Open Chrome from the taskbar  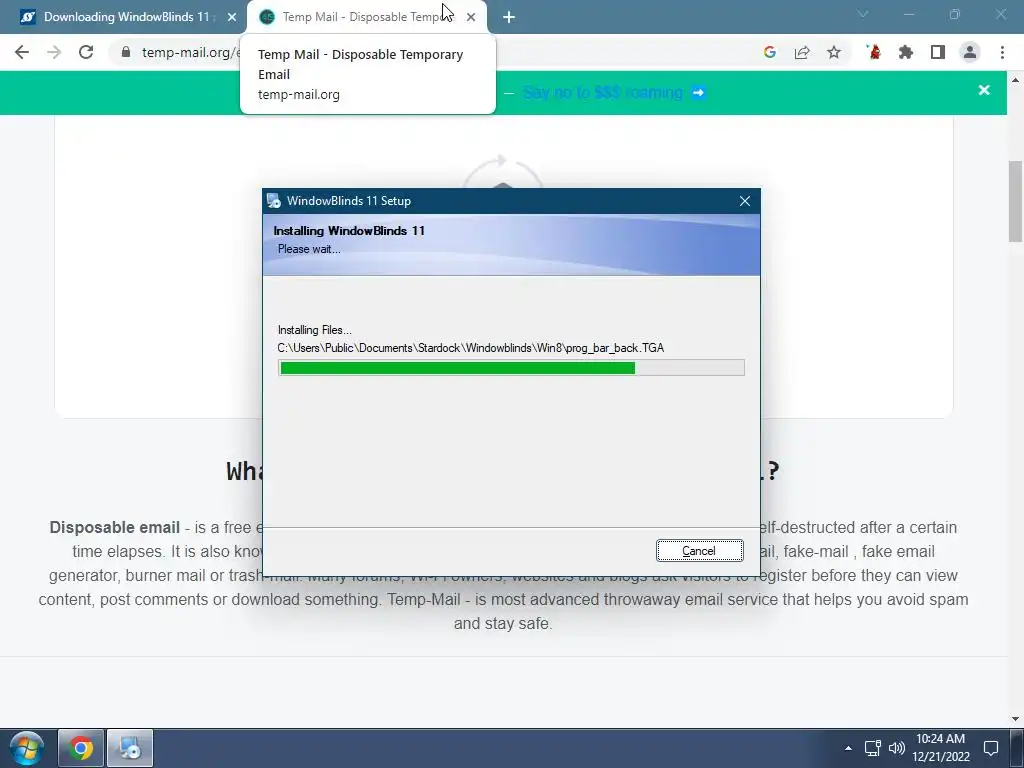coord(81,748)
